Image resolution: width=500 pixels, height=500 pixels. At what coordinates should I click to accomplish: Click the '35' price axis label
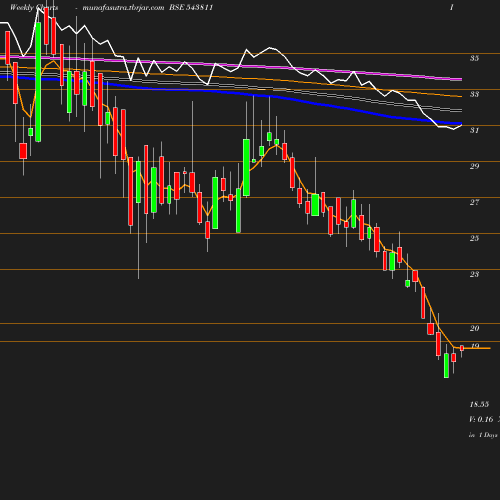pos(474,58)
